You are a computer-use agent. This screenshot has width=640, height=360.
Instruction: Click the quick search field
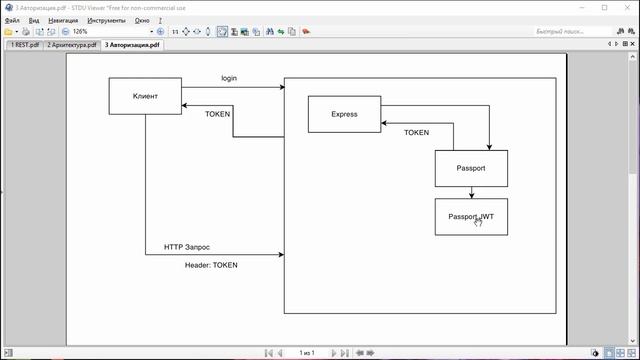573,31
